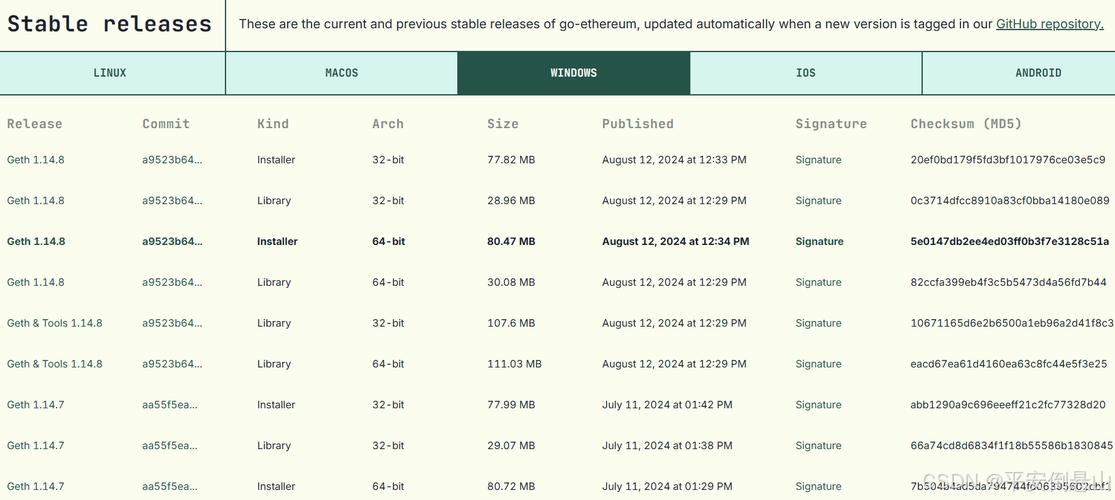Open Signature for 77.82 MB installer
The height and width of the screenshot is (500, 1115).
coord(818,160)
